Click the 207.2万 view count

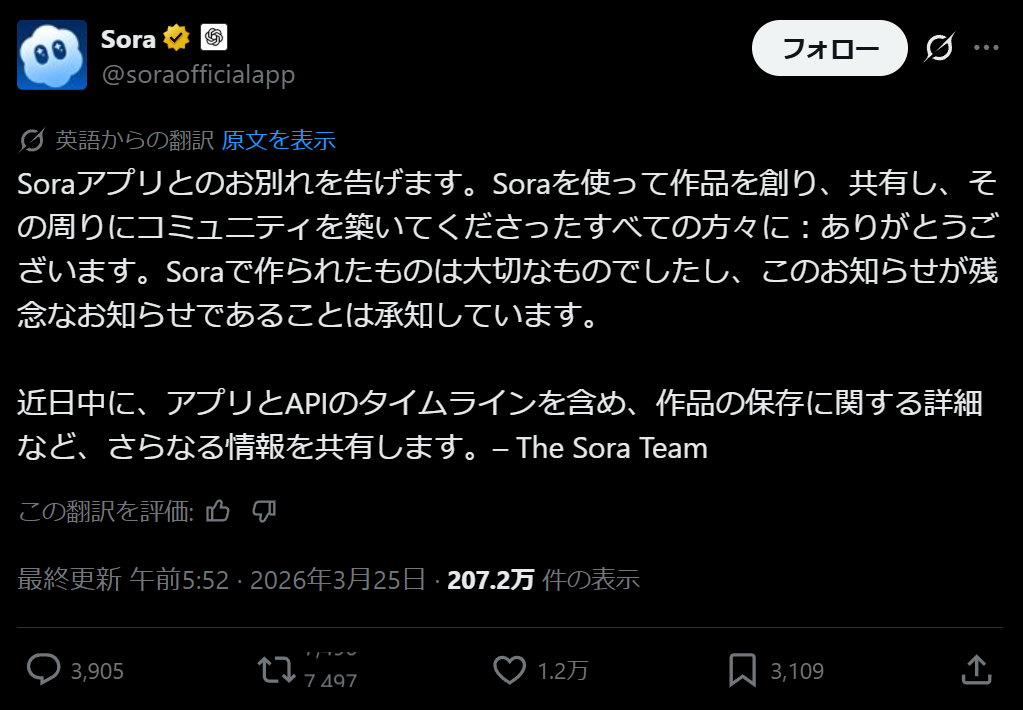(x=490, y=579)
